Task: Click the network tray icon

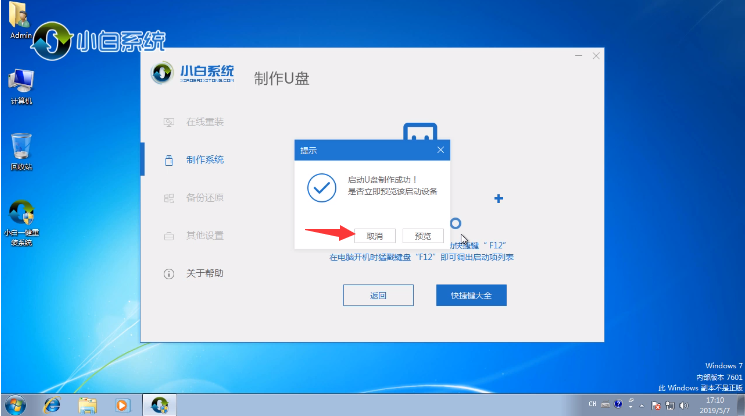Action: tap(670, 405)
